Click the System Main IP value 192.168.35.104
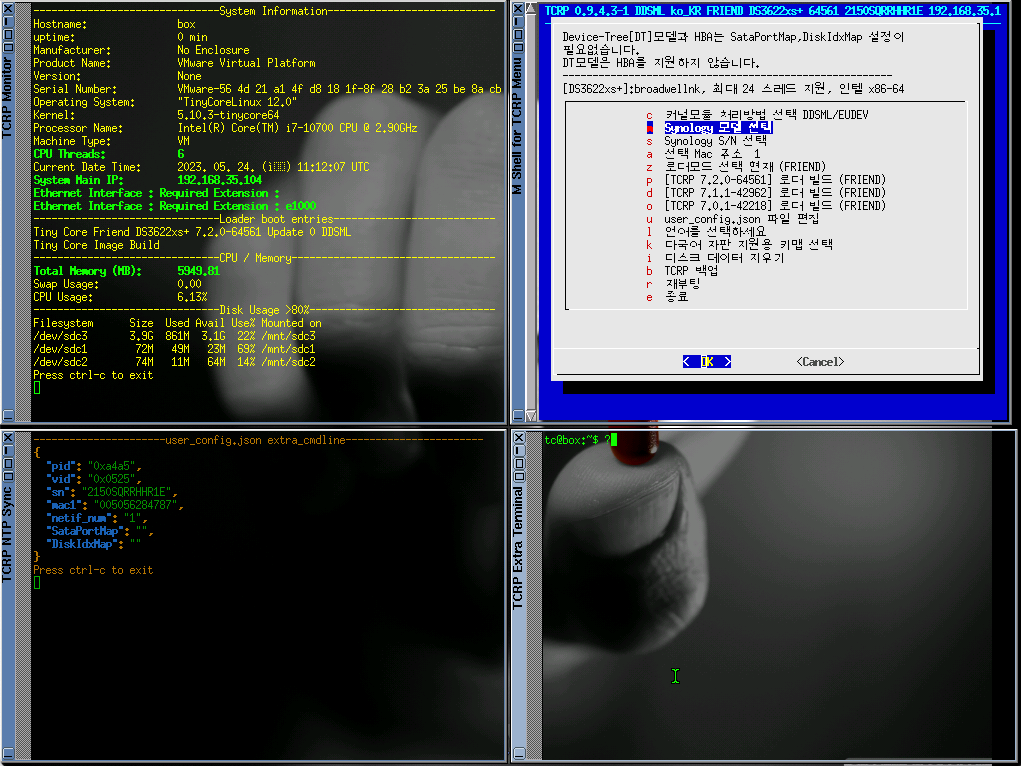The height and width of the screenshot is (766, 1021). click(x=219, y=180)
